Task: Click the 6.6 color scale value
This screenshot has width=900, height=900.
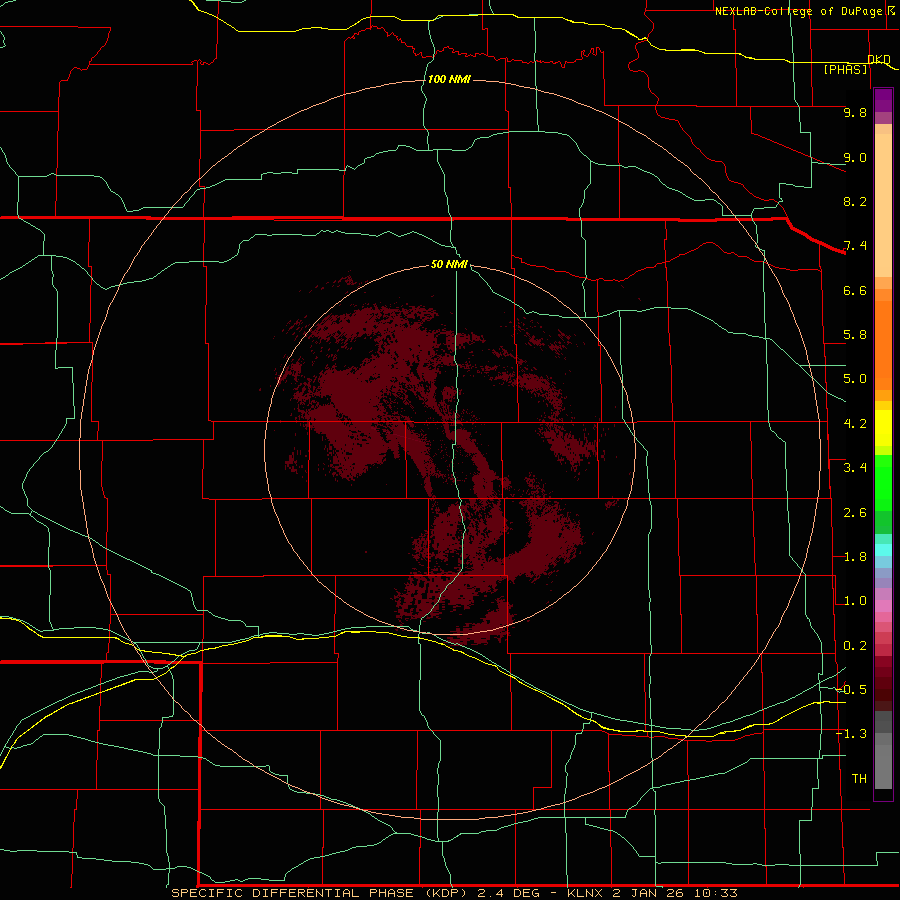Action: pyautogui.click(x=855, y=290)
